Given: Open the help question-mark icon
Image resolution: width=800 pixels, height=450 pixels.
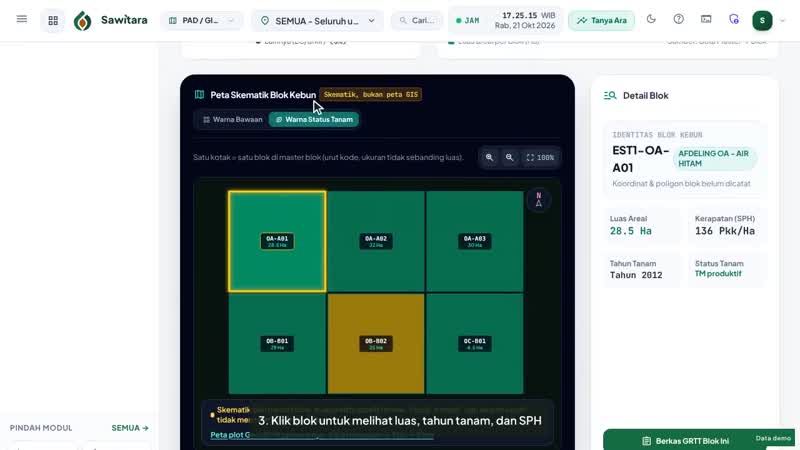Looking at the screenshot, I should click(x=679, y=19).
